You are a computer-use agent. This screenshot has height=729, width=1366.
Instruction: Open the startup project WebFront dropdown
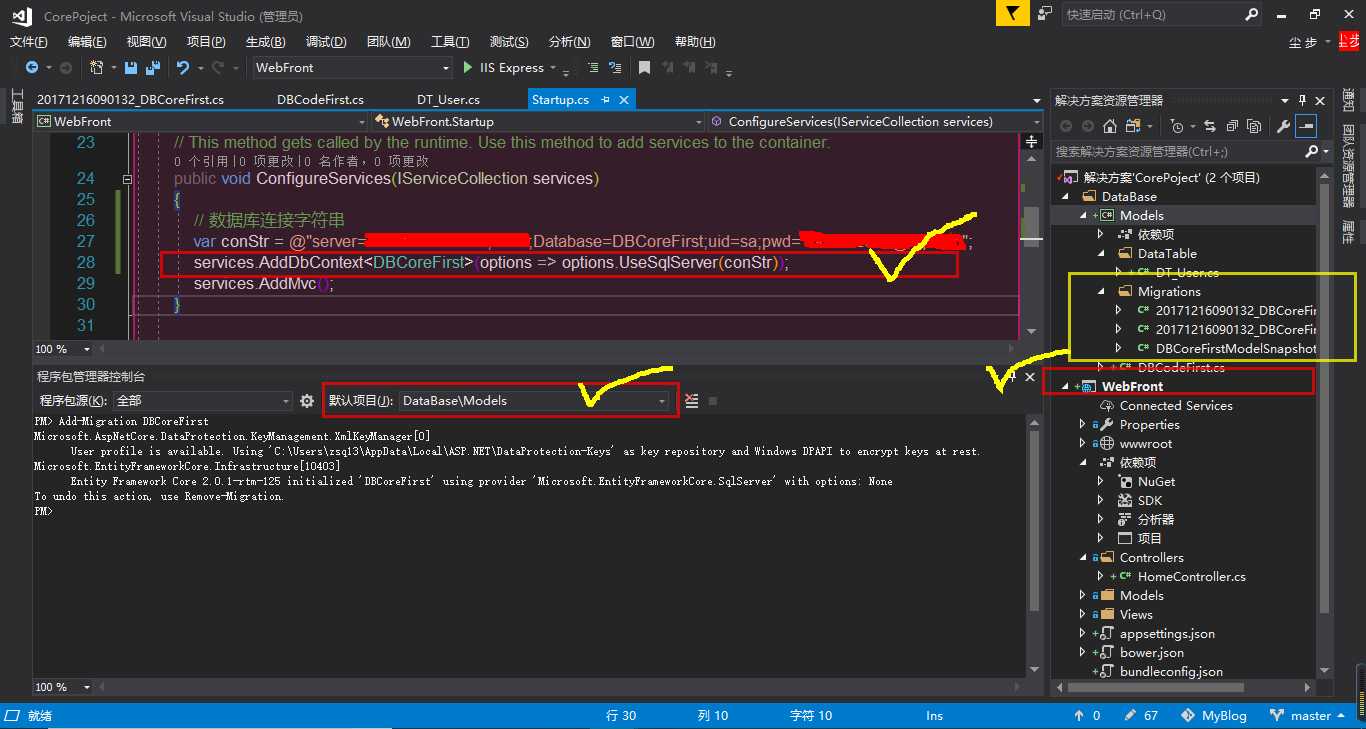click(446, 67)
